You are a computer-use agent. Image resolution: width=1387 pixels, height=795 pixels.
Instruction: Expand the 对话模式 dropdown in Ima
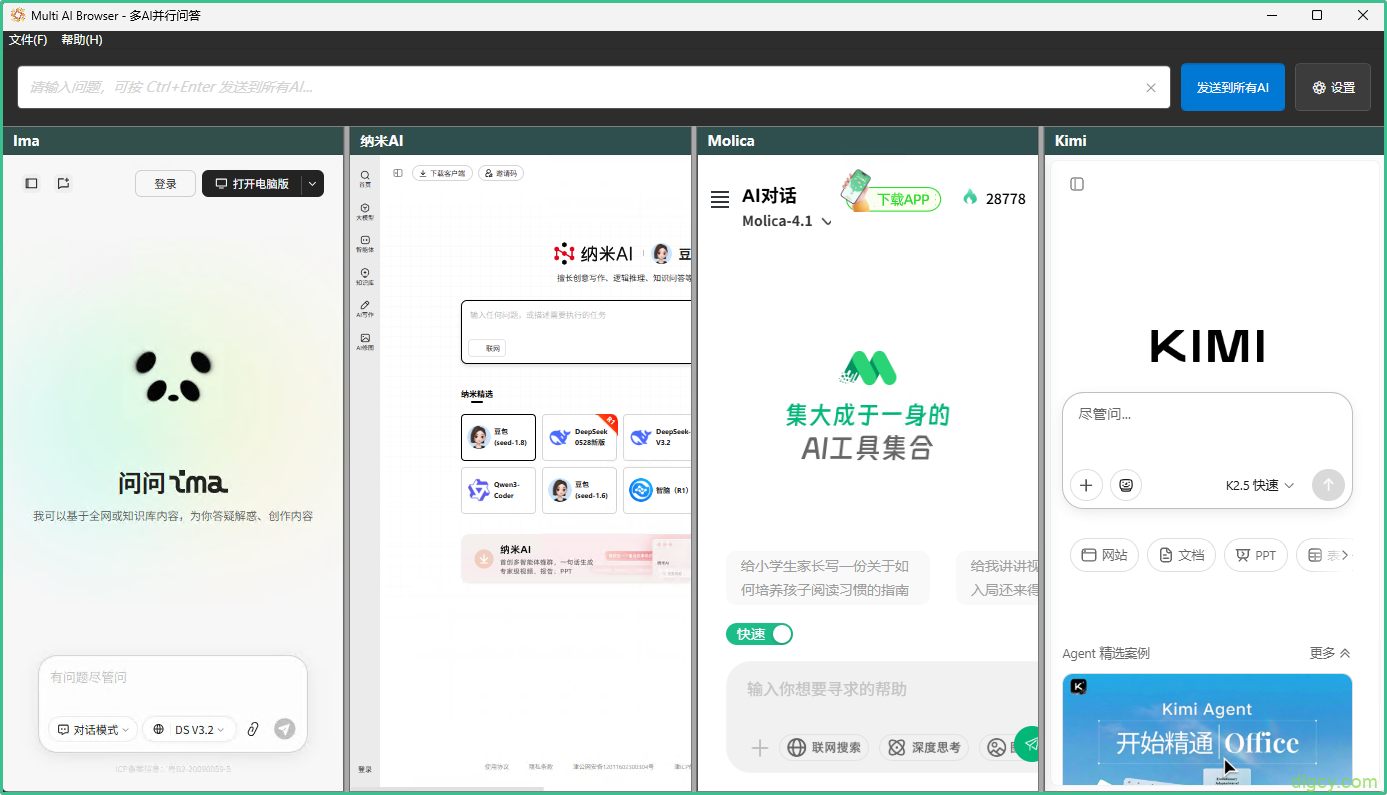[x=95, y=730]
